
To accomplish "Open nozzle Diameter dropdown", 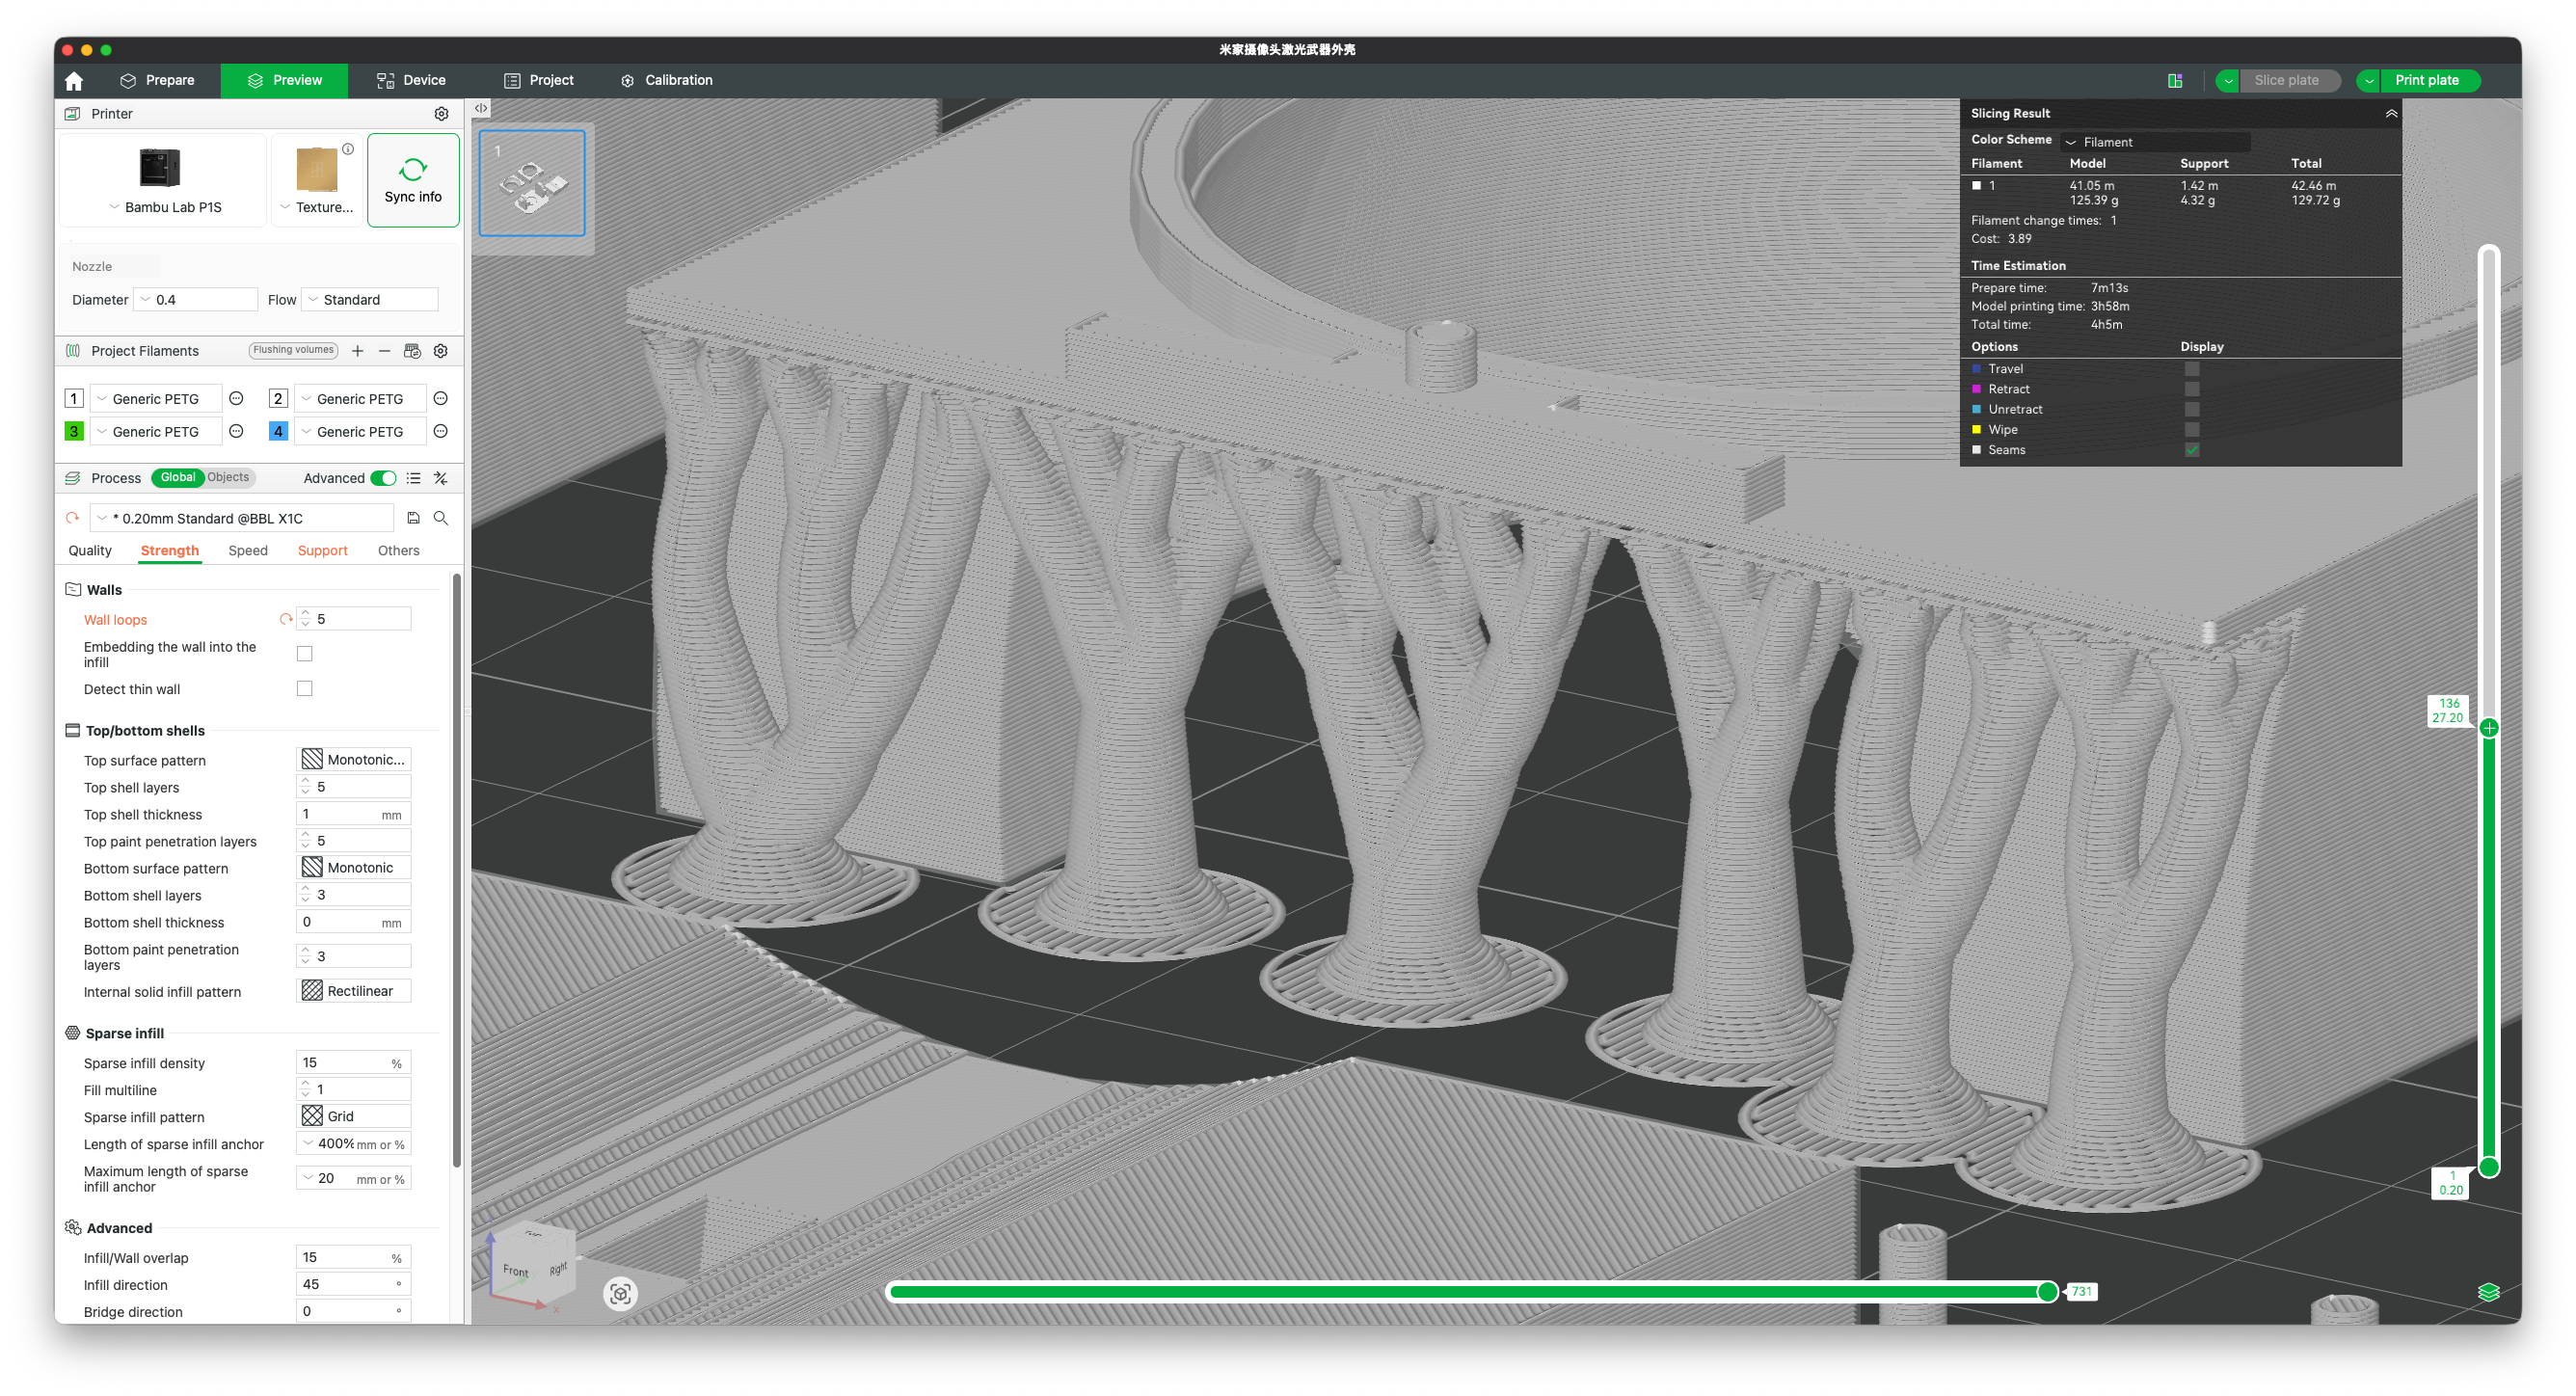I will [x=198, y=300].
